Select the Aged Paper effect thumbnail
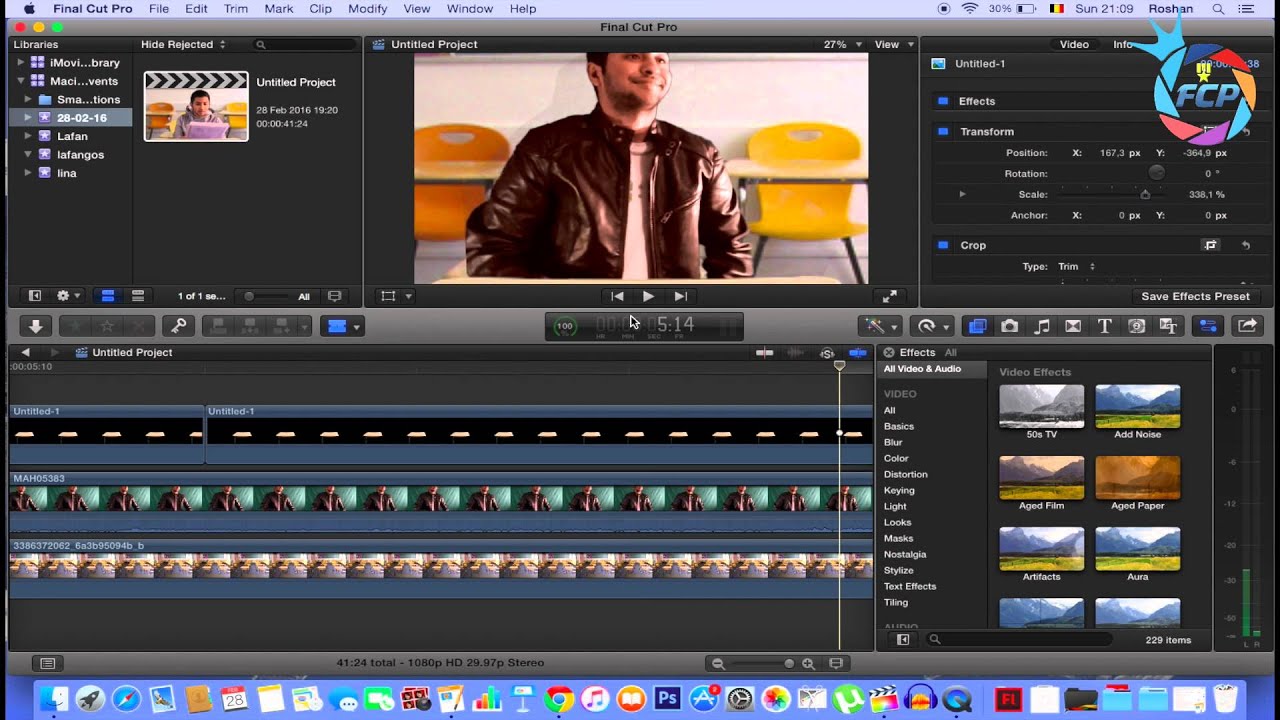The image size is (1280, 720). pyautogui.click(x=1137, y=478)
